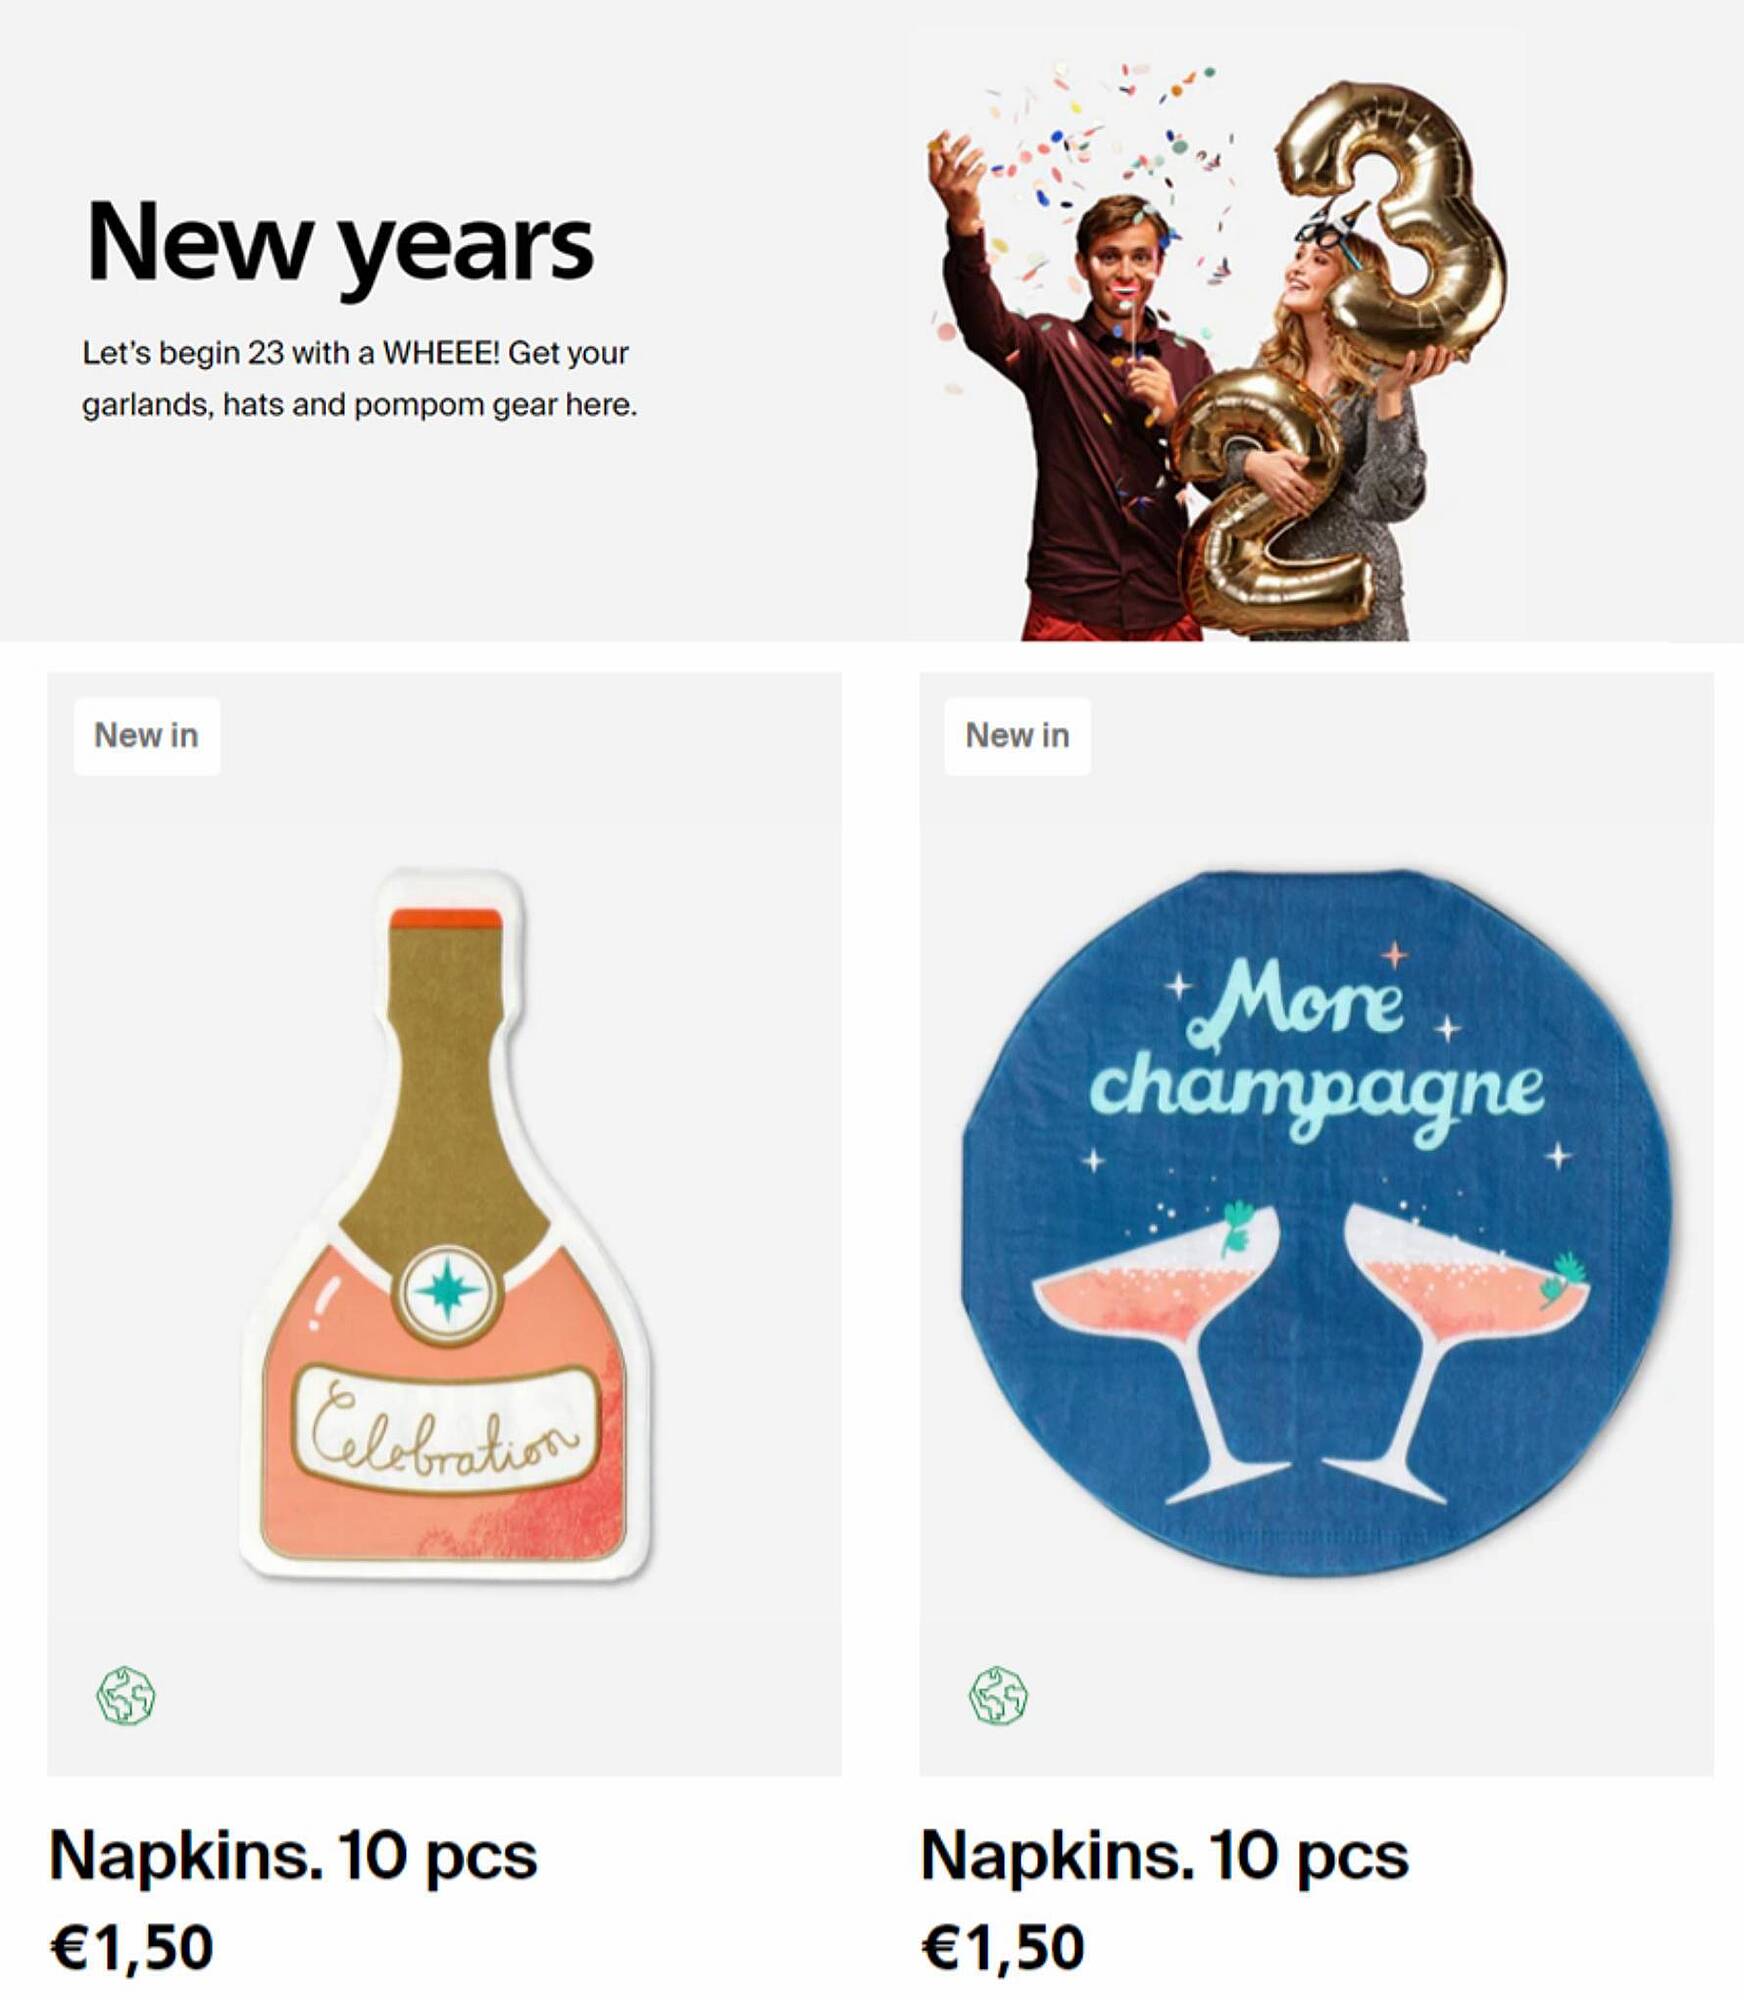Viewport: 1744px width, 2000px height.
Task: Open the champagne bottle Celebration napkin image
Action: tap(445, 1226)
